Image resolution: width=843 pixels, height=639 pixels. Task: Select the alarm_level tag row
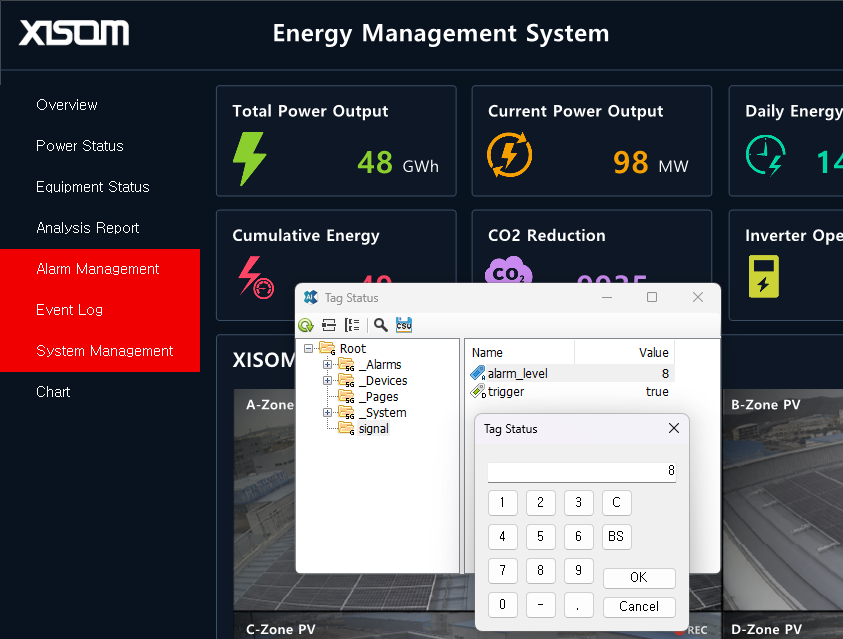571,374
